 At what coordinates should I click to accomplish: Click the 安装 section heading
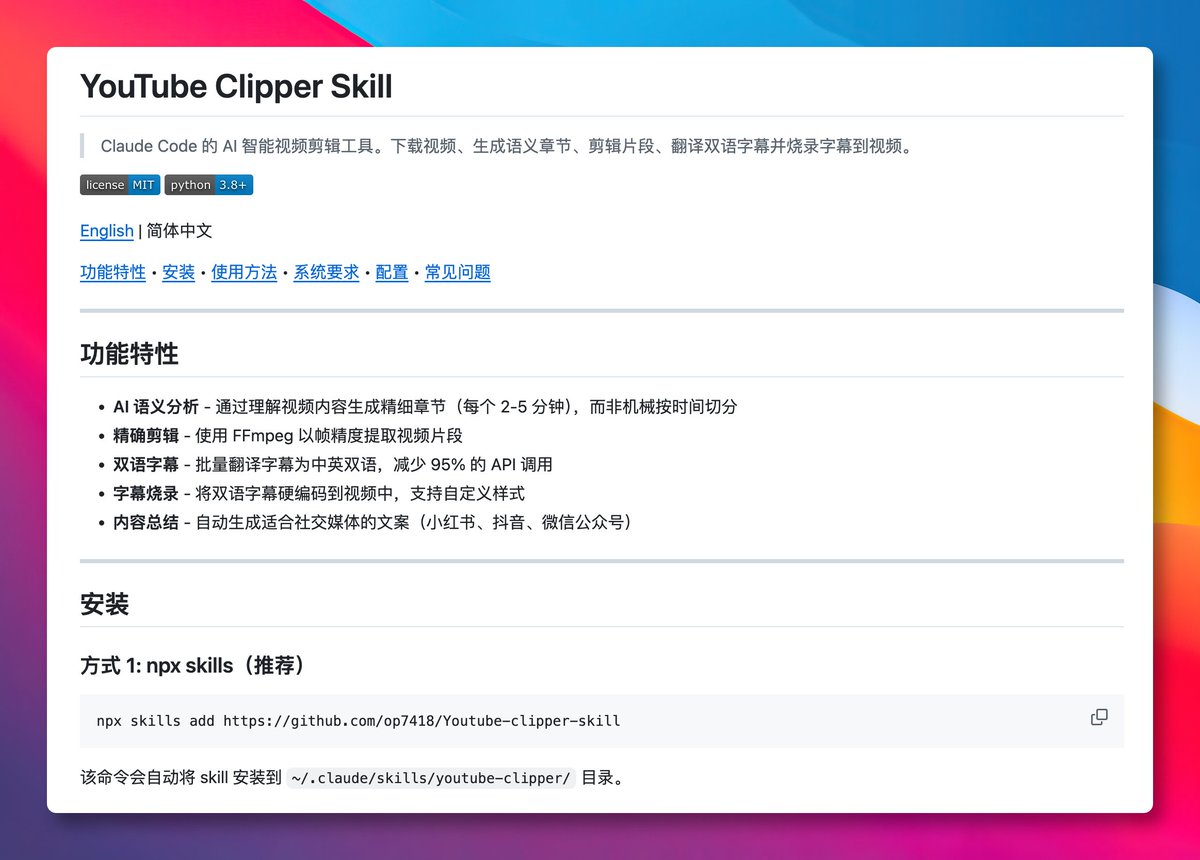(105, 604)
